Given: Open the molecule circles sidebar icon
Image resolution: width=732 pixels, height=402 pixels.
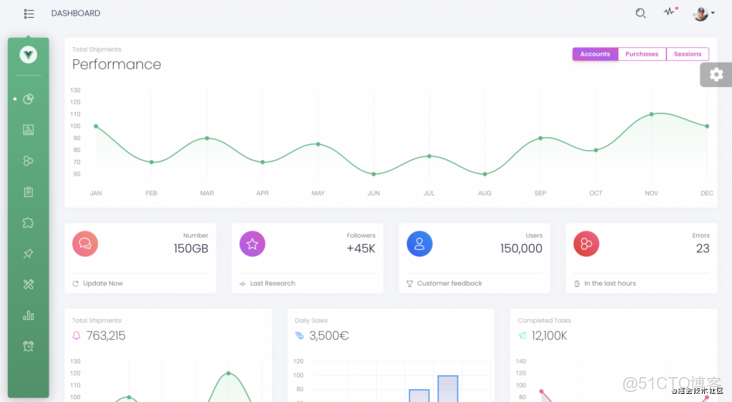Looking at the screenshot, I should pyautogui.click(x=28, y=161).
